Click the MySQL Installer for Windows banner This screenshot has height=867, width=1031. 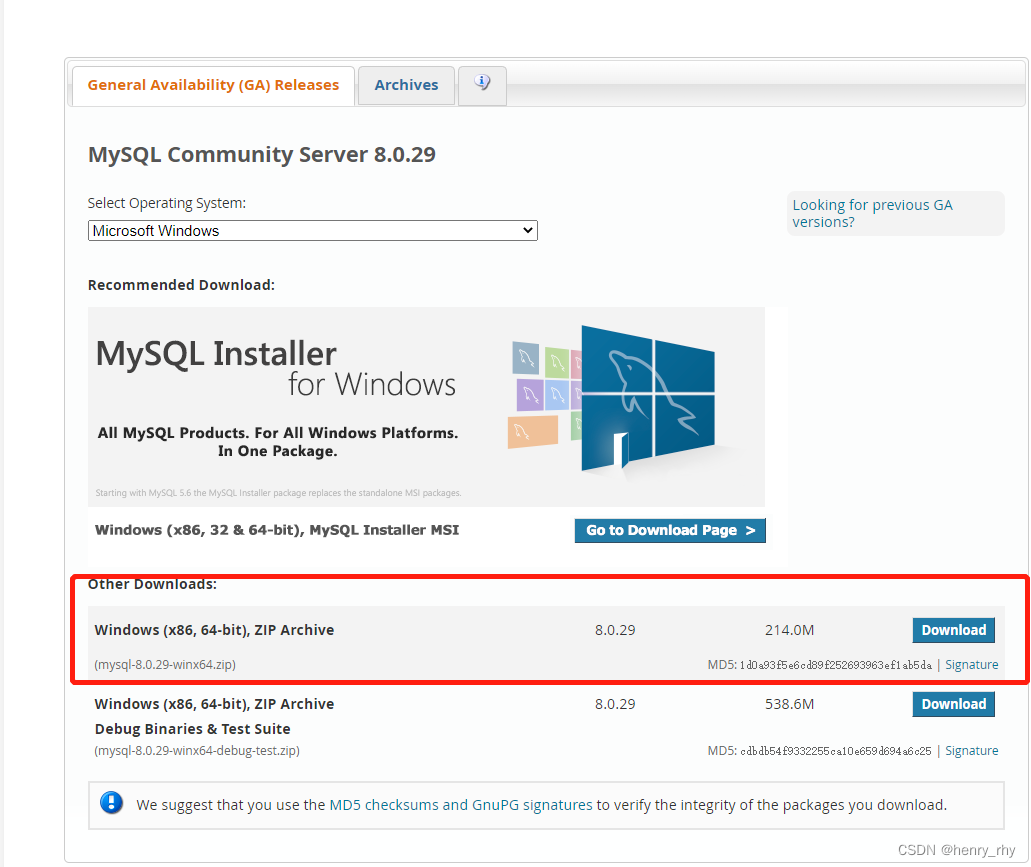(426, 406)
